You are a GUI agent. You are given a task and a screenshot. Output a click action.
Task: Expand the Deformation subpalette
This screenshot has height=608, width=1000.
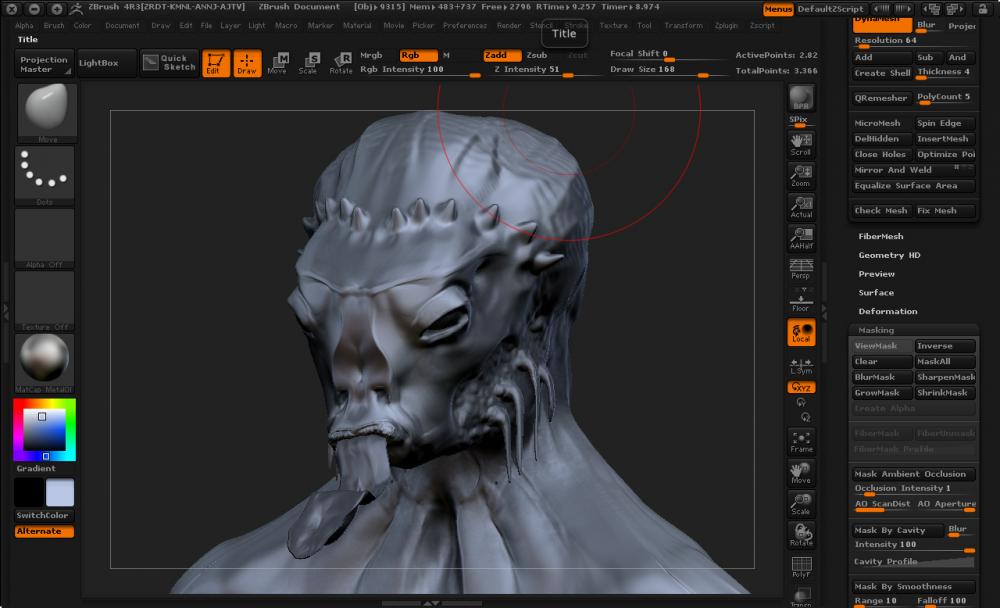coord(887,311)
